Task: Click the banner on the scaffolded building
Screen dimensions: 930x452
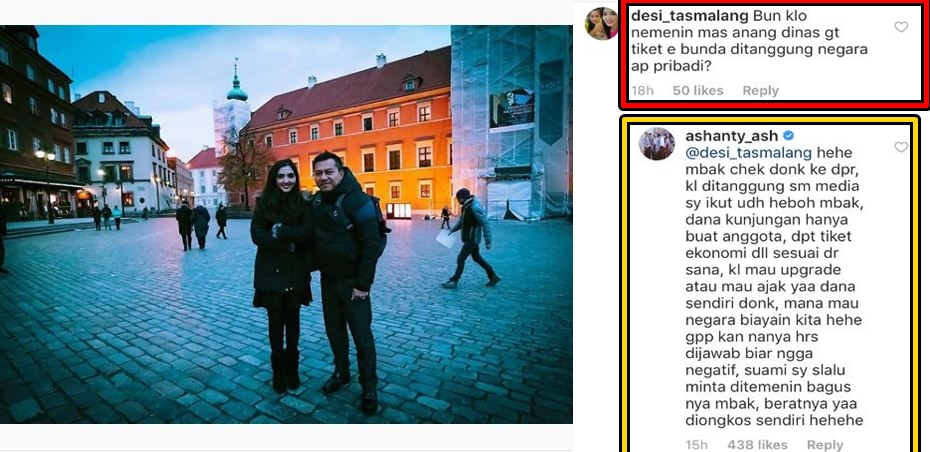Action: (x=512, y=109)
